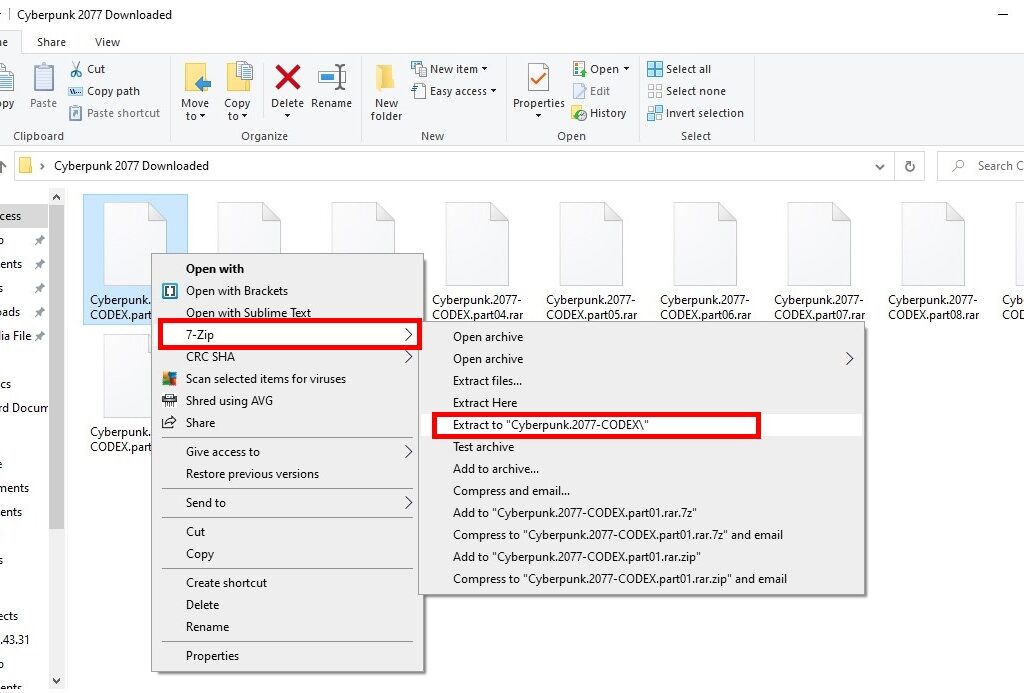Choose Open with Sublime Text
The image size is (1024, 693).
pyautogui.click(x=288, y=313)
